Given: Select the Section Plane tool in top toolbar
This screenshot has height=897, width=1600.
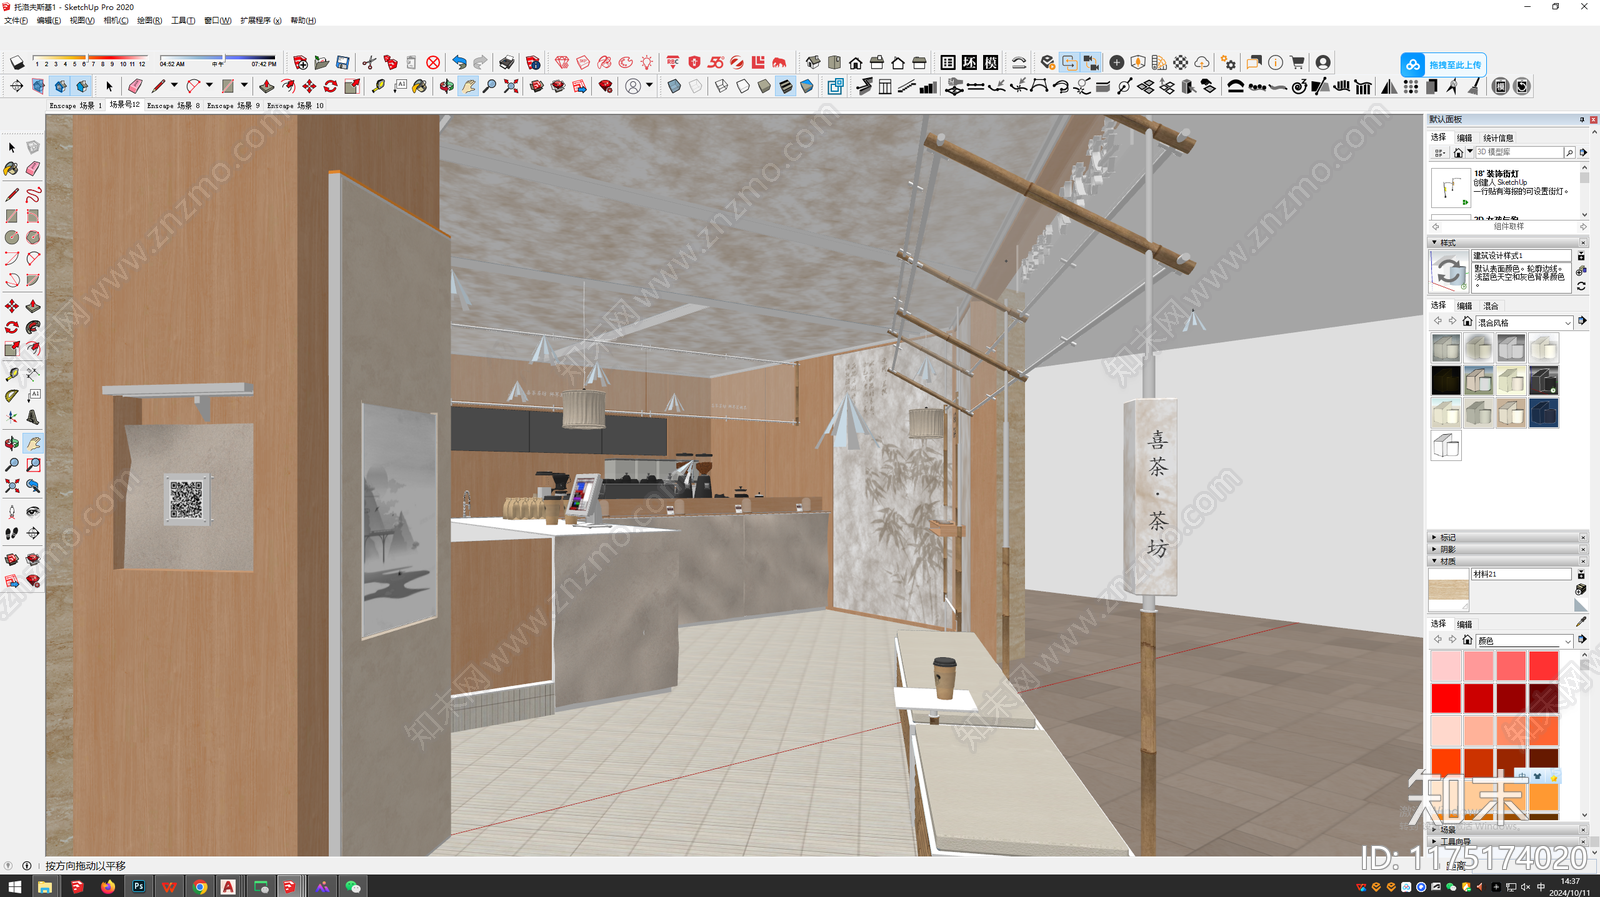Looking at the screenshot, I should (17, 86).
